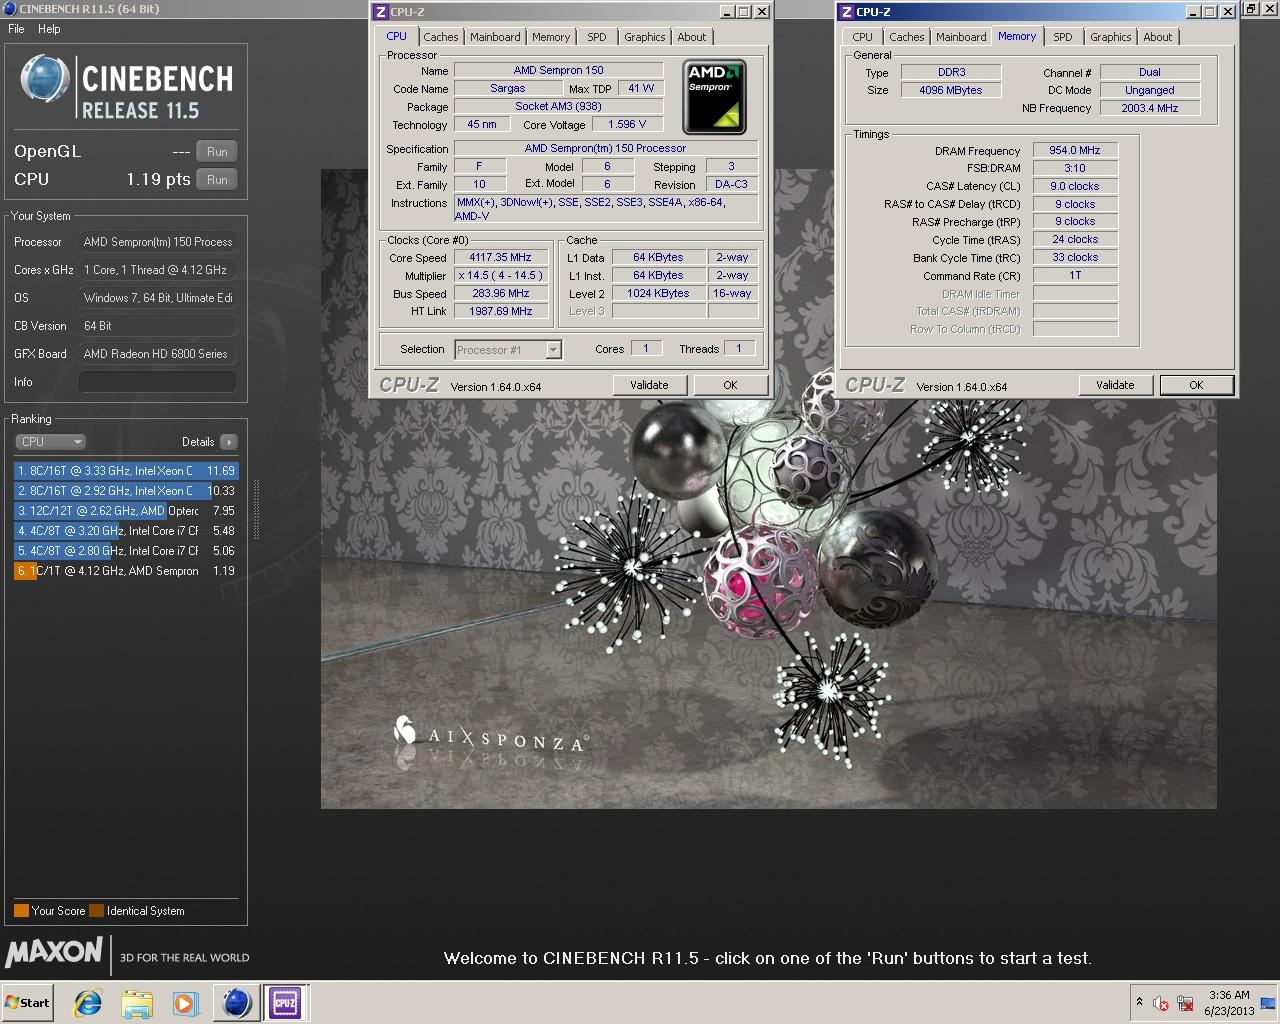This screenshot has height=1024, width=1280.
Task: Switch to Graphics tab in left CPU-Z window
Action: 645,37
